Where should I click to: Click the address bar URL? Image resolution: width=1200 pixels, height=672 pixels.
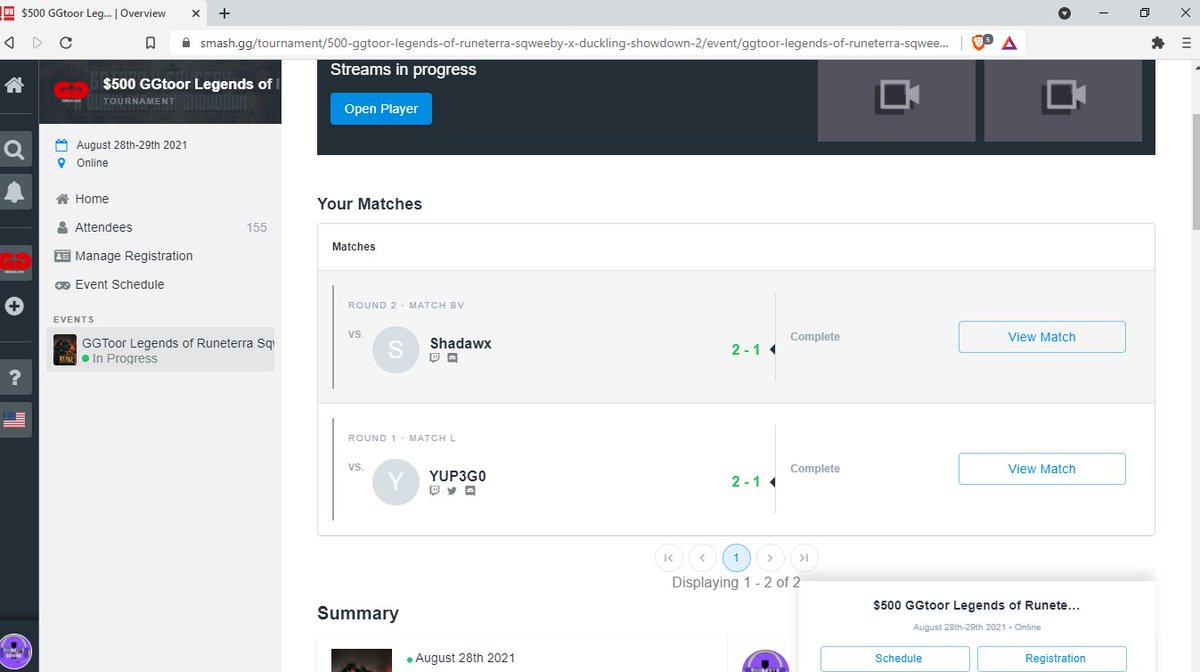click(x=573, y=43)
